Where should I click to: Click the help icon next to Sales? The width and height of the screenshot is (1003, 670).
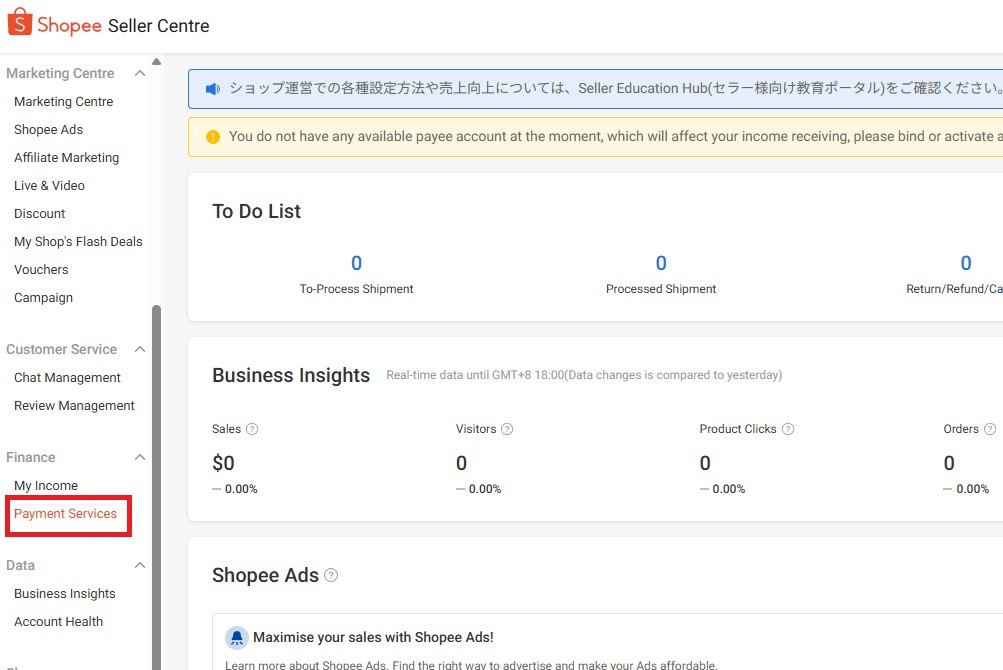(252, 429)
